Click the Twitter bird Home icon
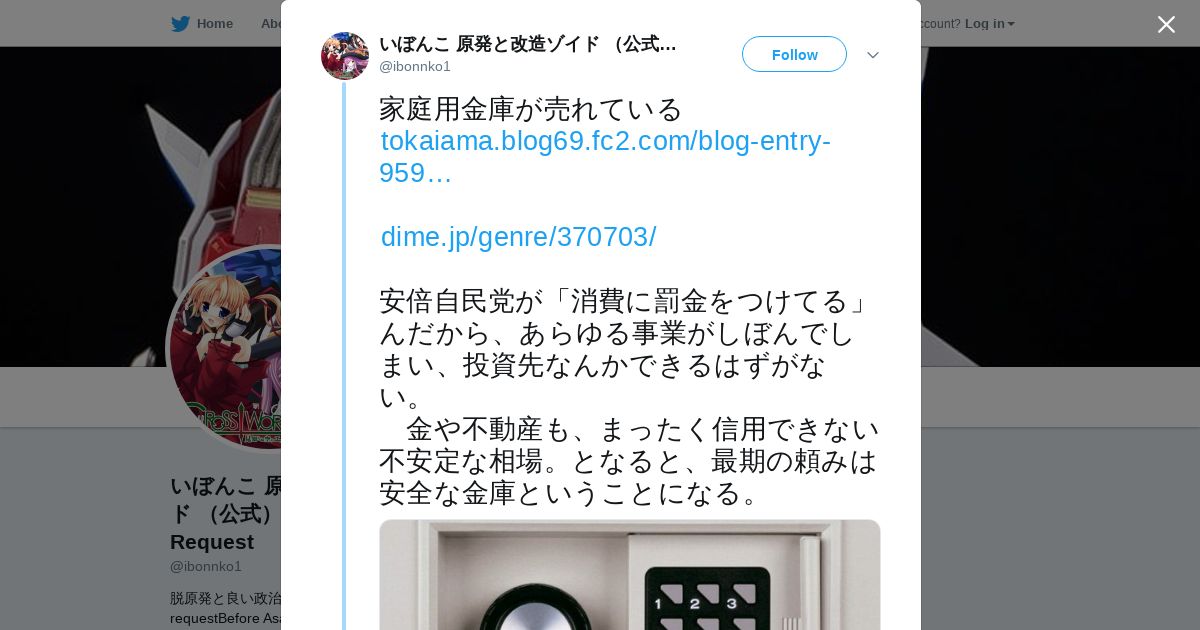 (180, 24)
